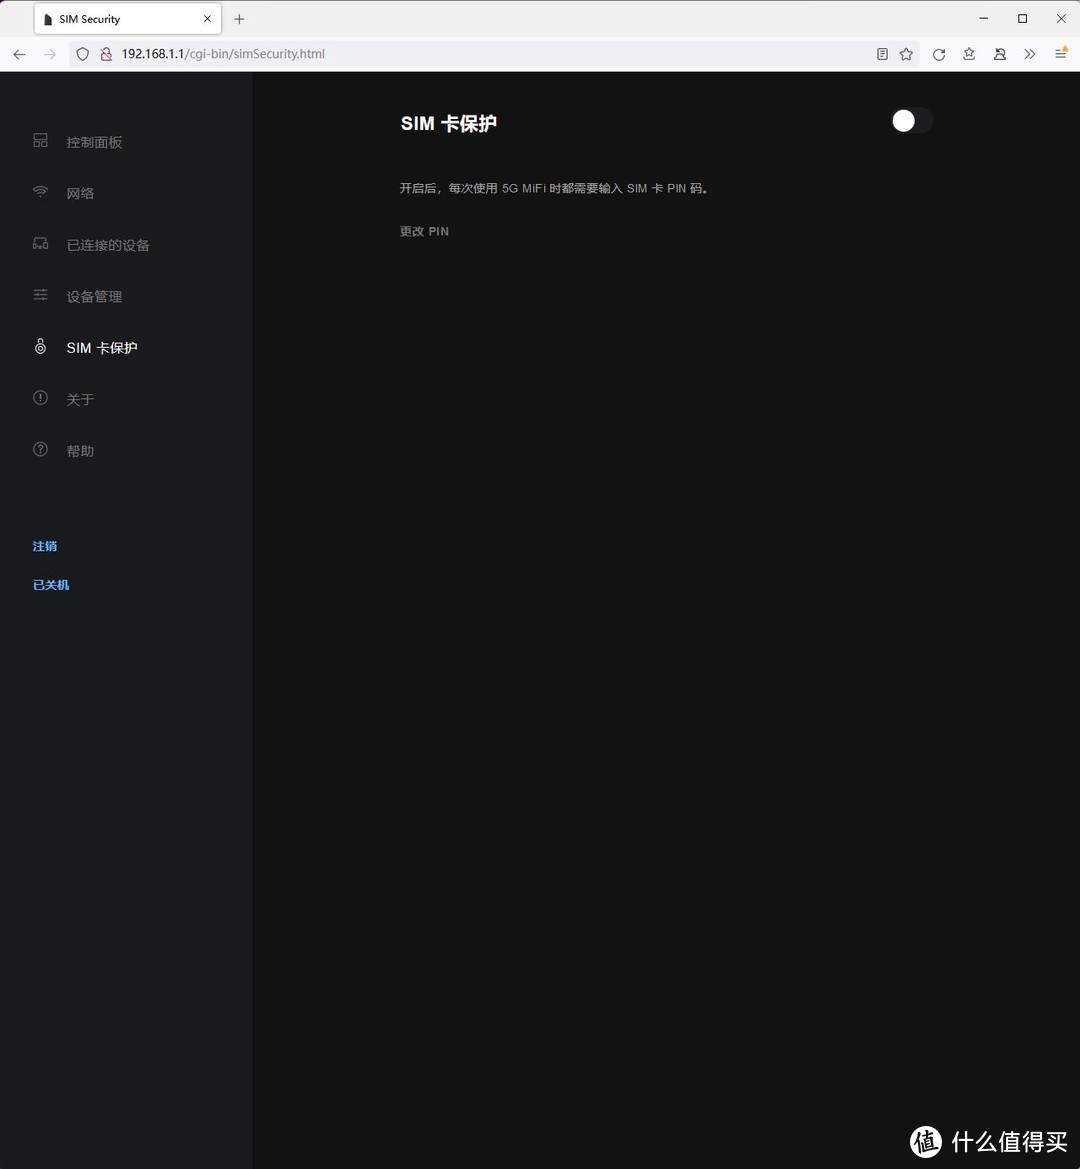Click the lock icon beside SIM 卡保护

40,347
